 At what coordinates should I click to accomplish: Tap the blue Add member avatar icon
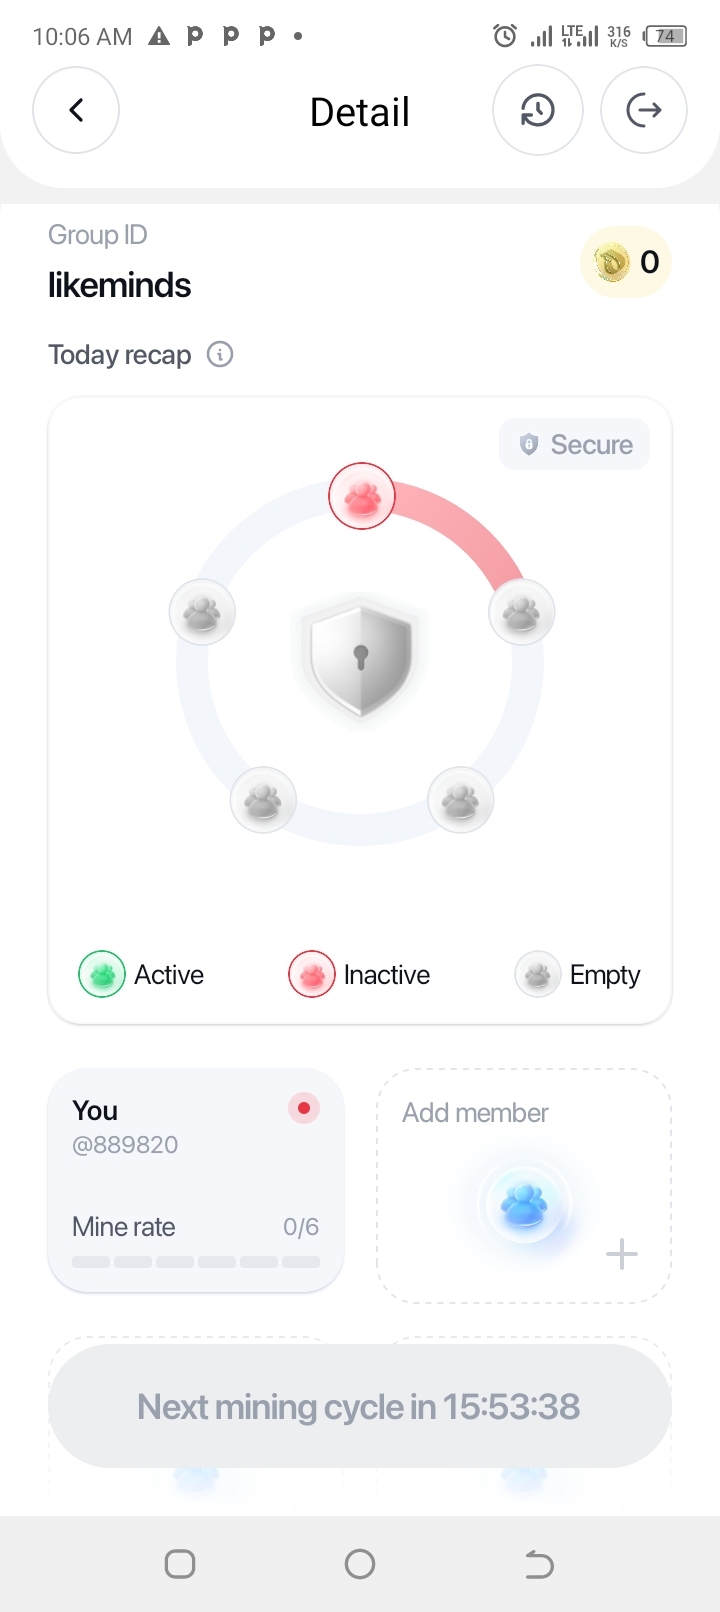(524, 1203)
